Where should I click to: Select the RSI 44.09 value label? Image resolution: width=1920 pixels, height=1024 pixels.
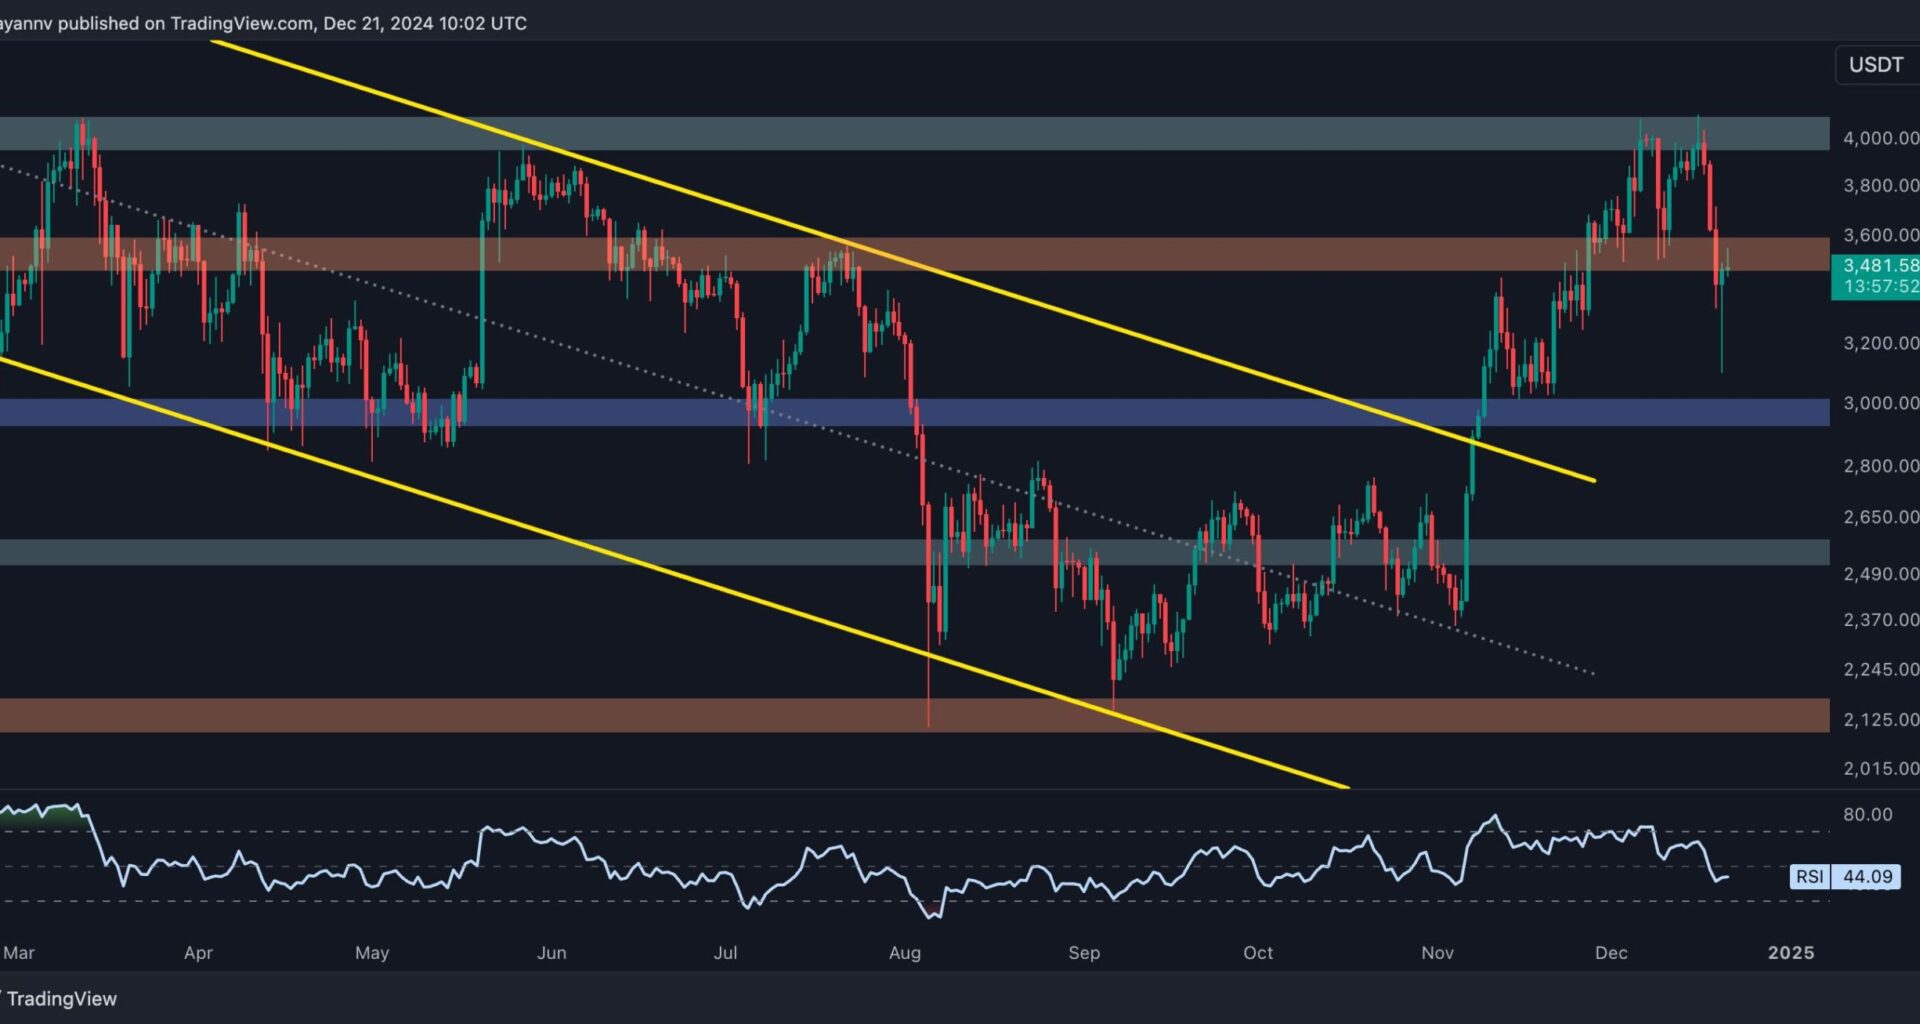pyautogui.click(x=1867, y=877)
